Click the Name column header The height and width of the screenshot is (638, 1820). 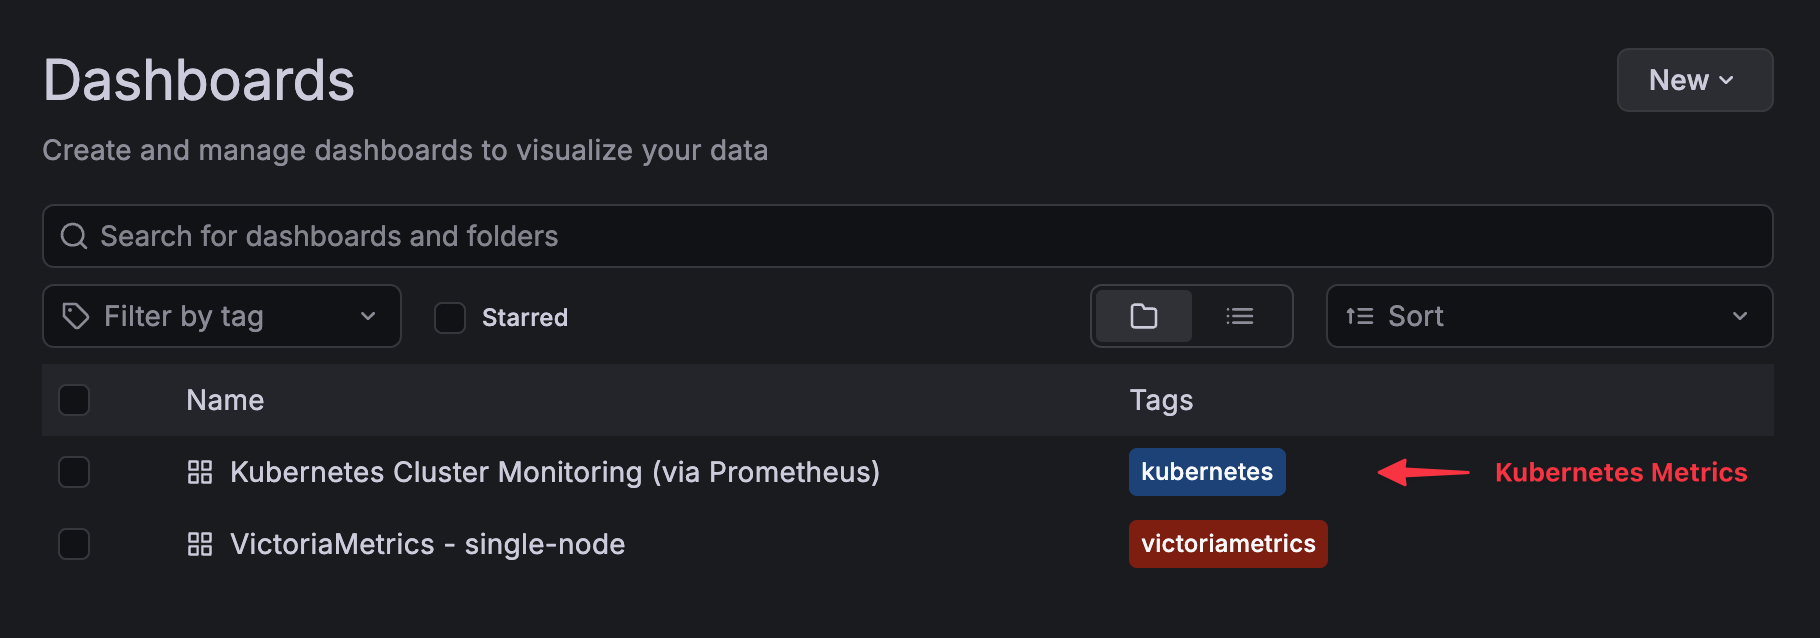pyautogui.click(x=225, y=400)
